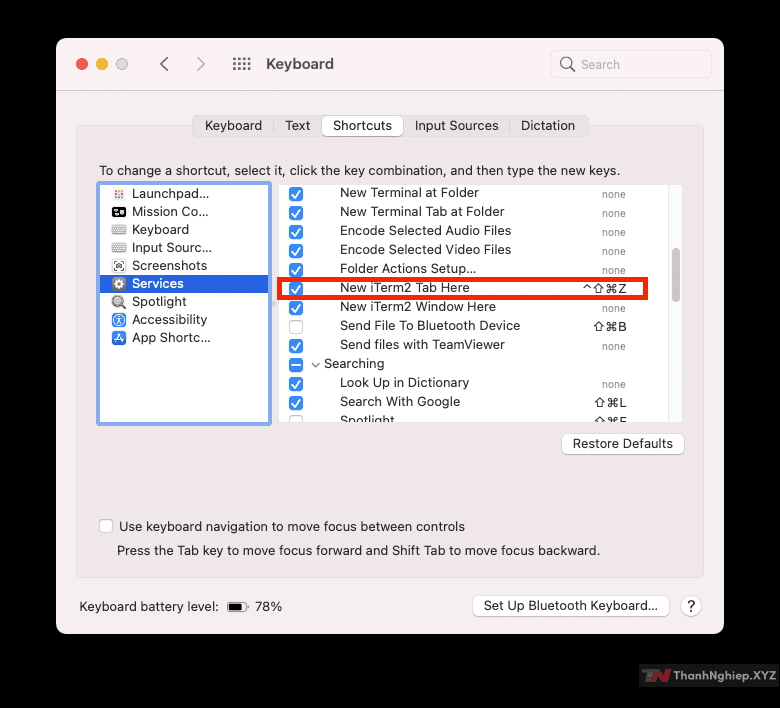Uncheck Encode Selected Audio Files
This screenshot has height=708, width=780.
296,232
